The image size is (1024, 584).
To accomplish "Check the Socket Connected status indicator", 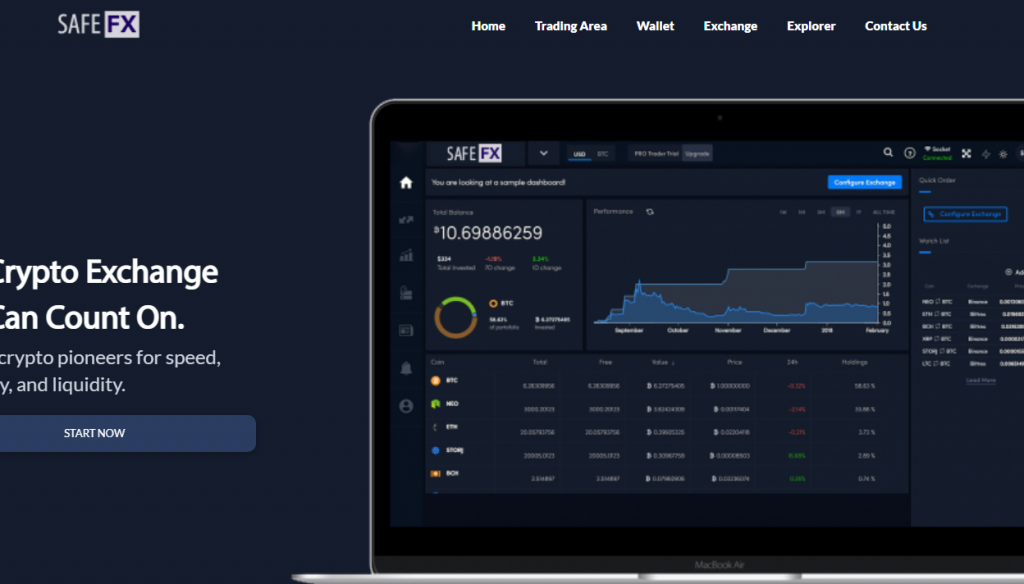I will click(937, 151).
